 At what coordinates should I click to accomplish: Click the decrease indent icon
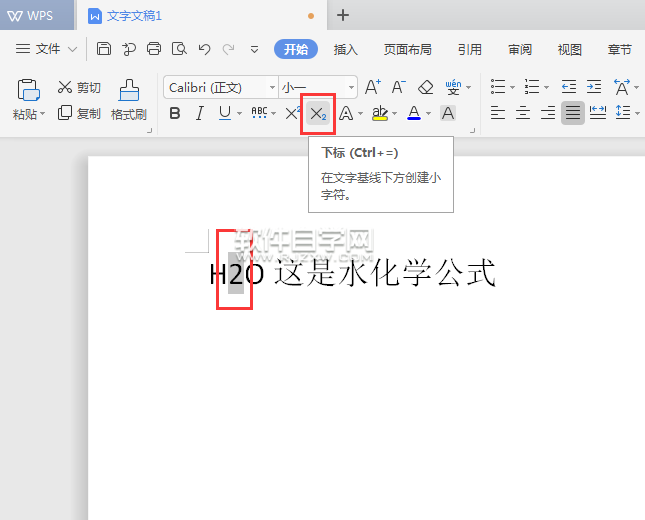click(x=569, y=87)
